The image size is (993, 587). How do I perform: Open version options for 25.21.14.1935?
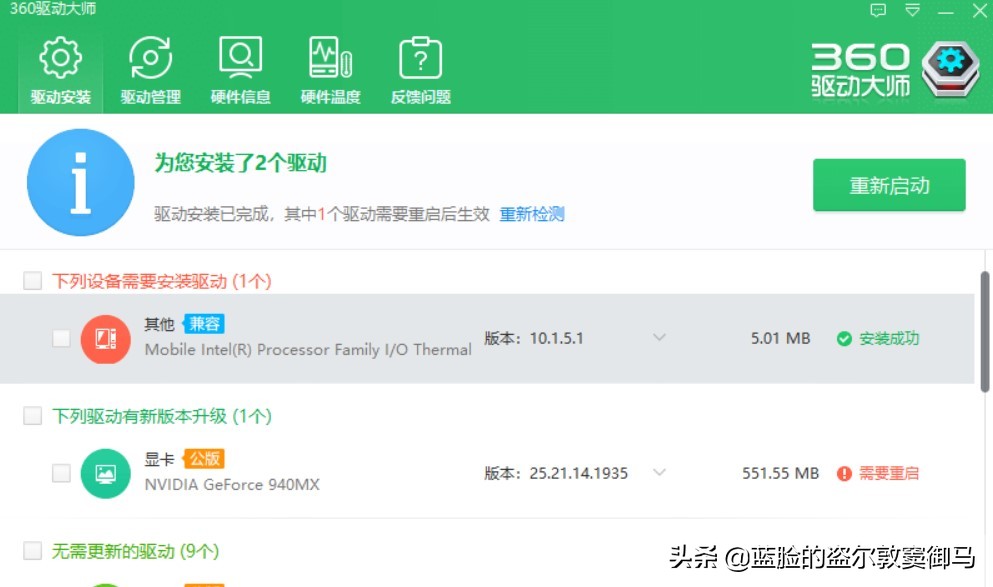click(x=660, y=473)
